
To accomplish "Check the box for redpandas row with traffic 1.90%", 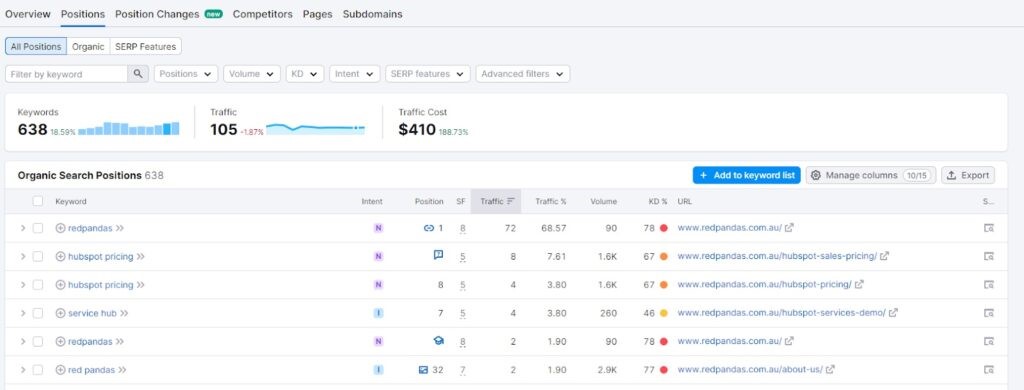I will (38, 342).
